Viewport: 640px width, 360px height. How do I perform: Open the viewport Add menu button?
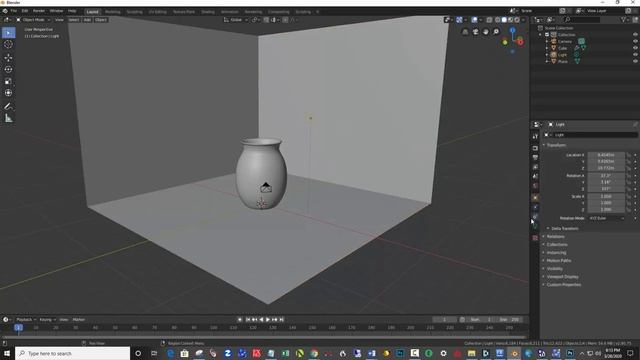[x=87, y=20]
